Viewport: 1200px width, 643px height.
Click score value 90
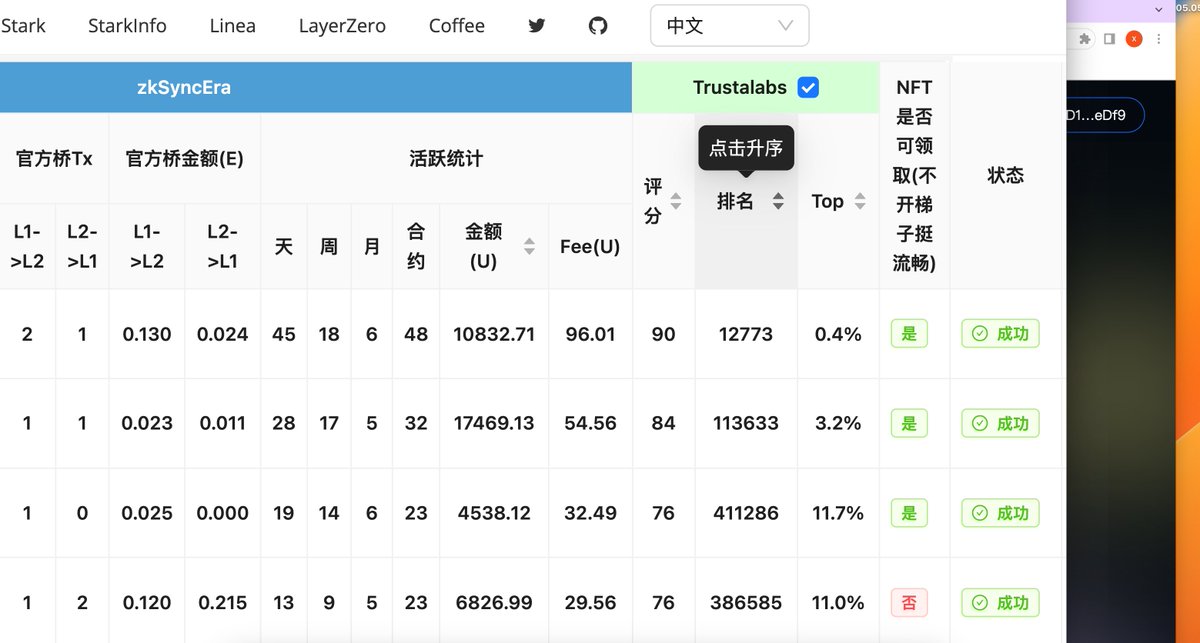tap(664, 334)
